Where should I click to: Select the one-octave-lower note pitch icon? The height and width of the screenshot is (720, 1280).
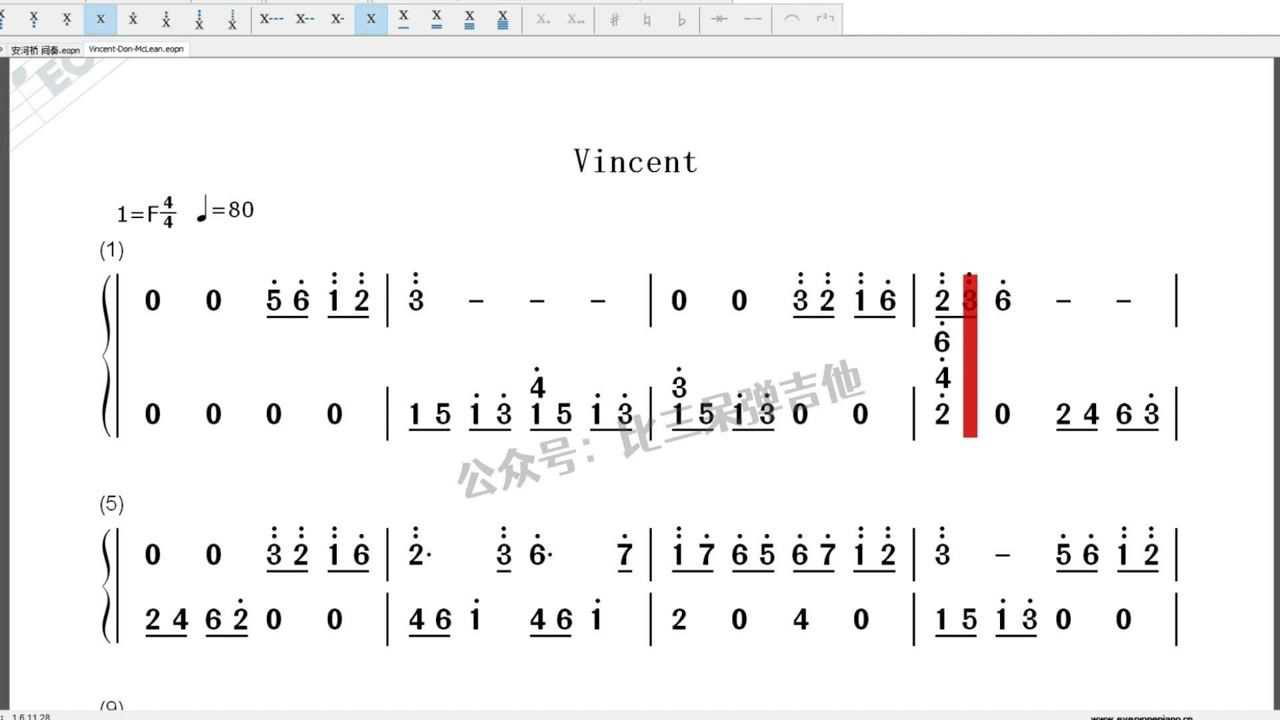[67, 19]
